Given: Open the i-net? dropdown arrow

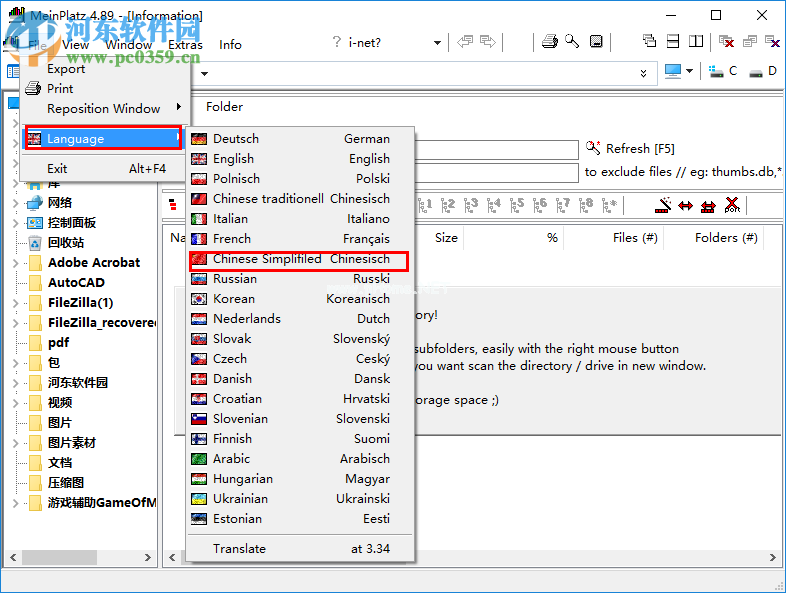Looking at the screenshot, I should (437, 43).
